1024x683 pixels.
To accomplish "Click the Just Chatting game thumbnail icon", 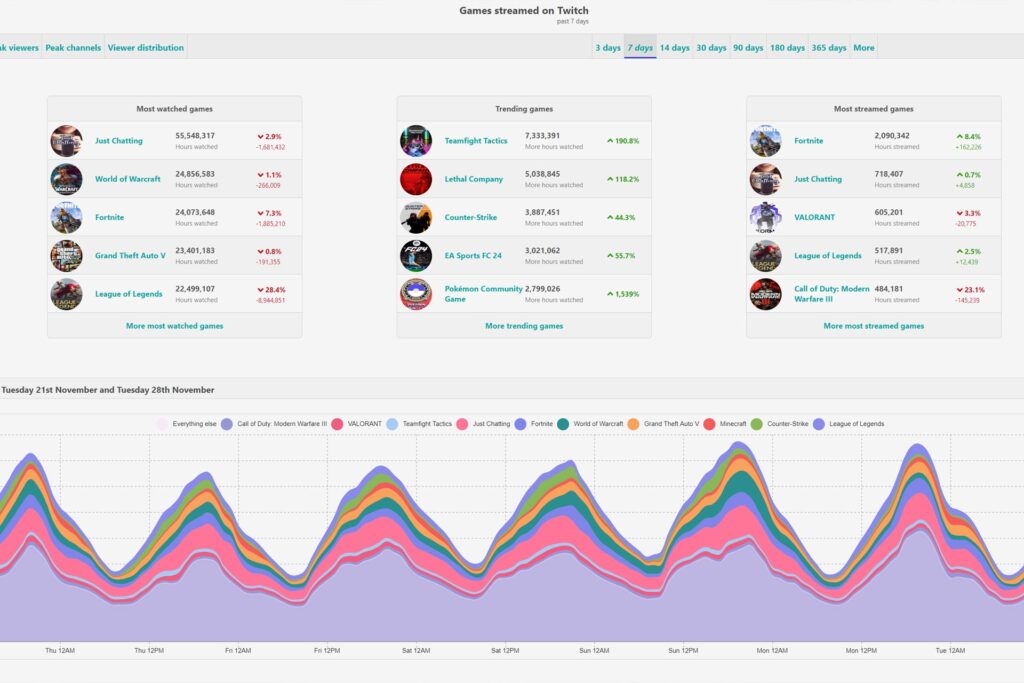I will 66,141.
